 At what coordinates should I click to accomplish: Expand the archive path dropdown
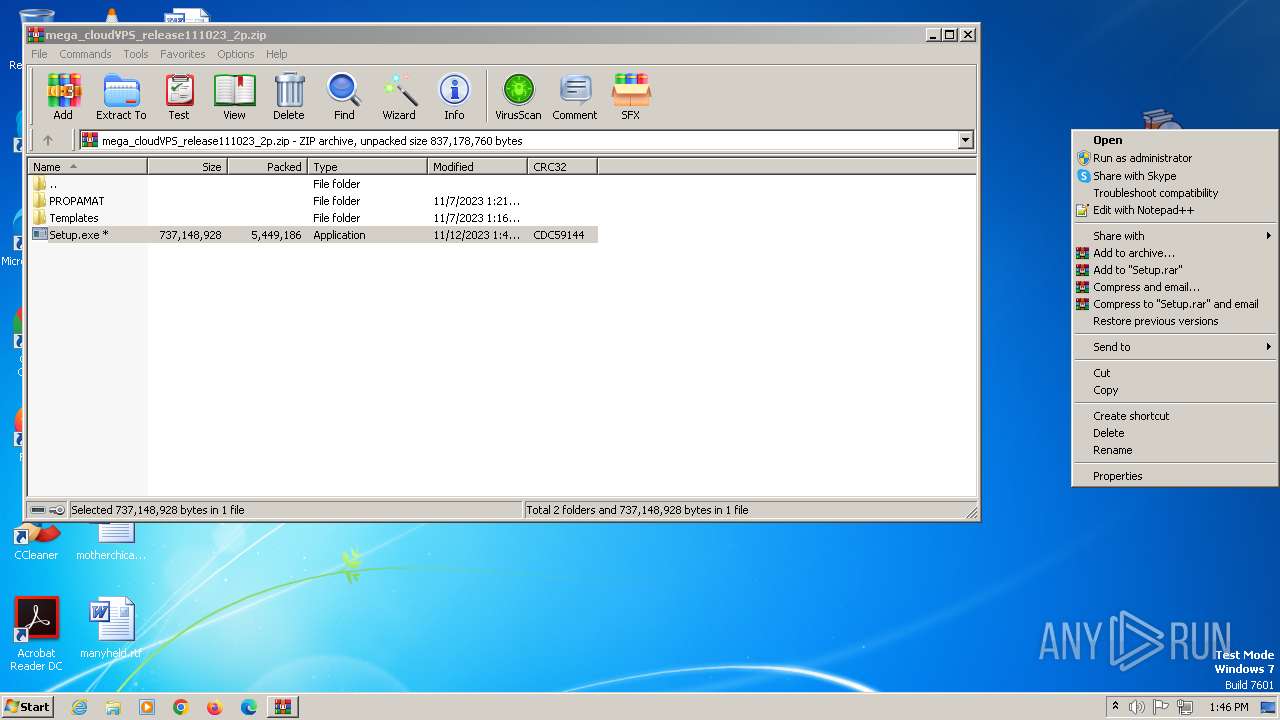[x=966, y=141]
